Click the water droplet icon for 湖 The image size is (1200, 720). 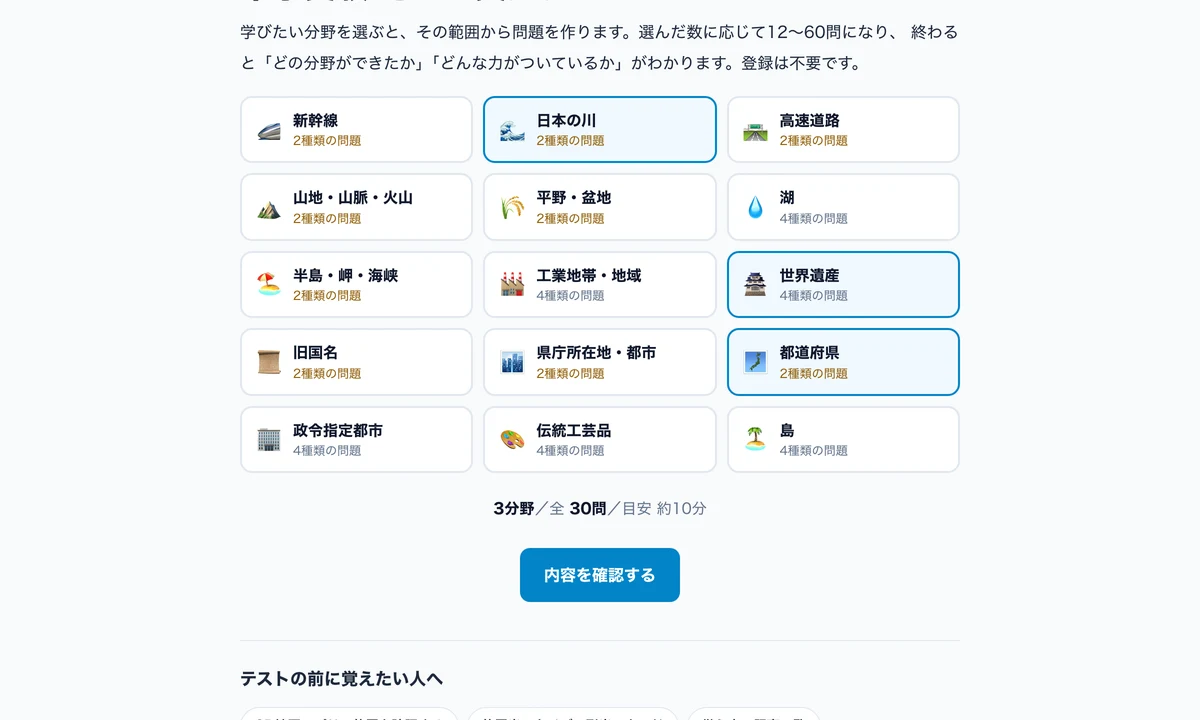point(755,208)
